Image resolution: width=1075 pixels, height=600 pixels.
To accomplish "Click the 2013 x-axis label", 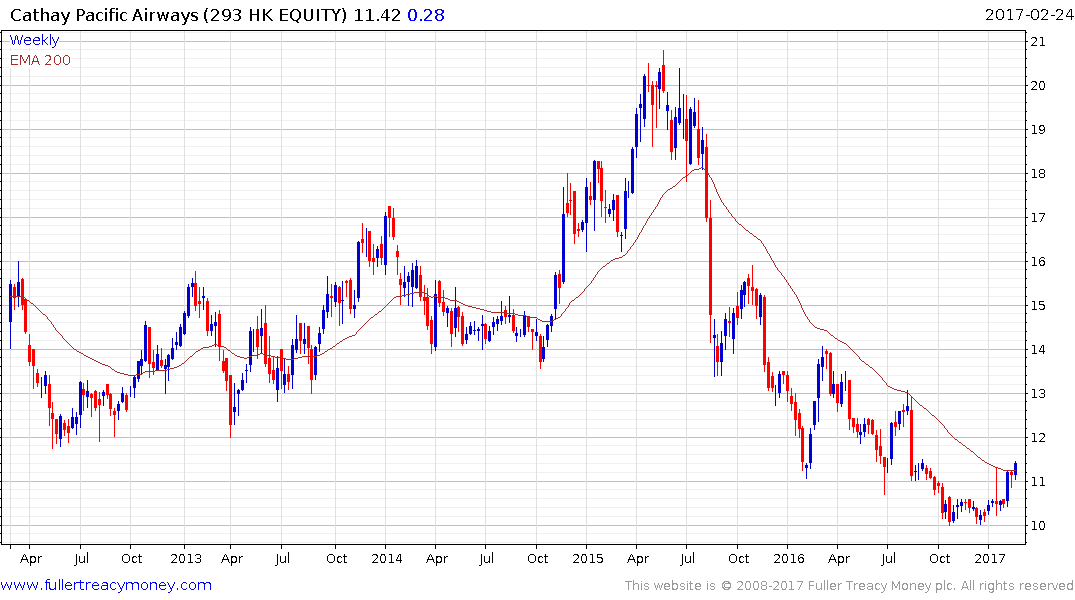I will point(186,558).
